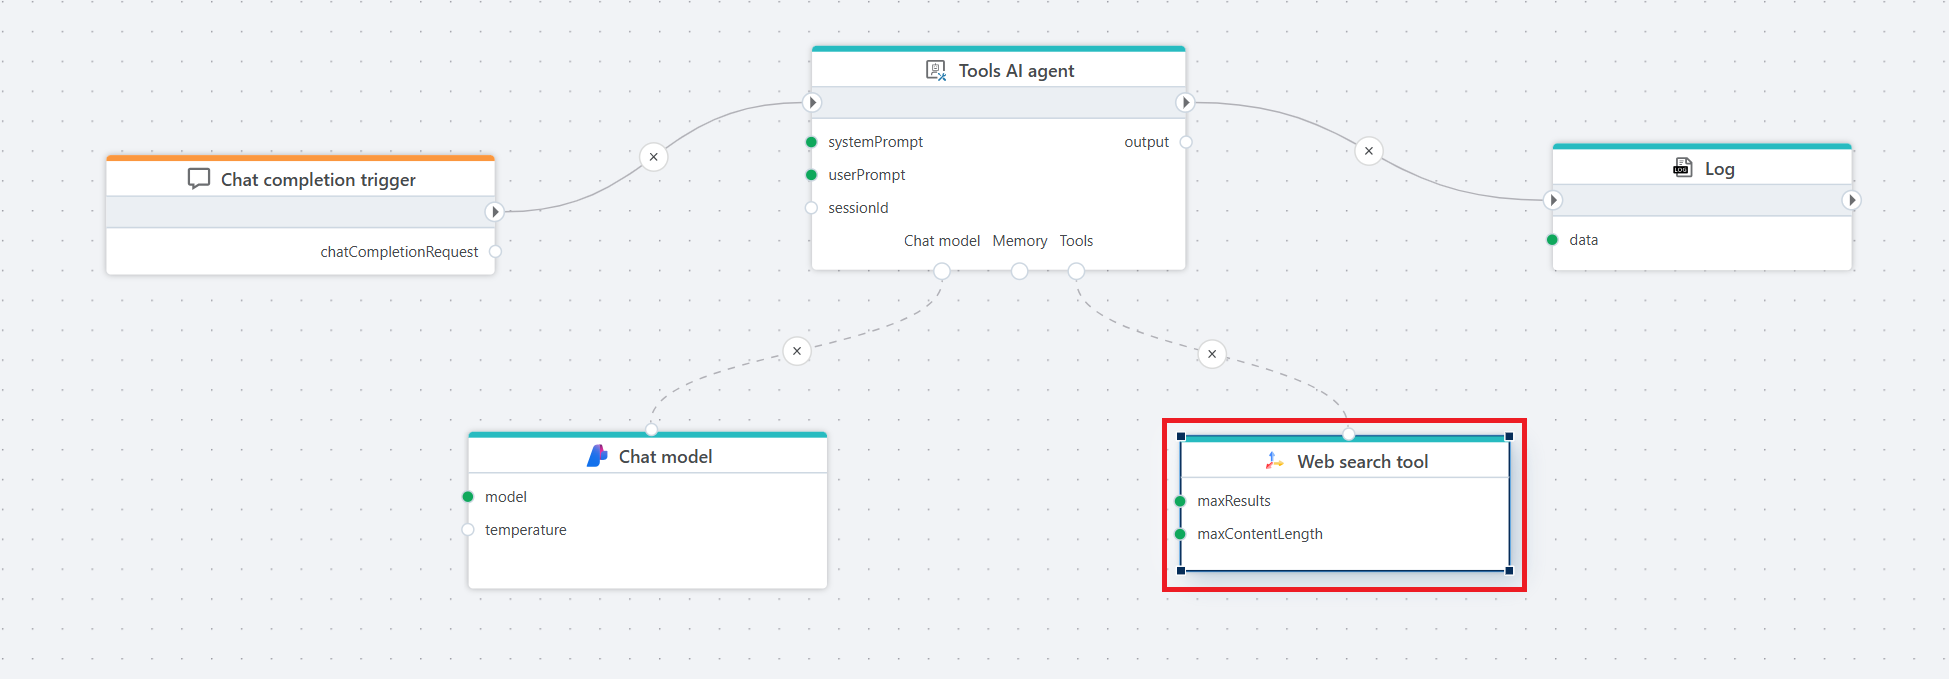This screenshot has width=1949, height=679.
Task: Click the Memory connector port
Action: (1019, 271)
